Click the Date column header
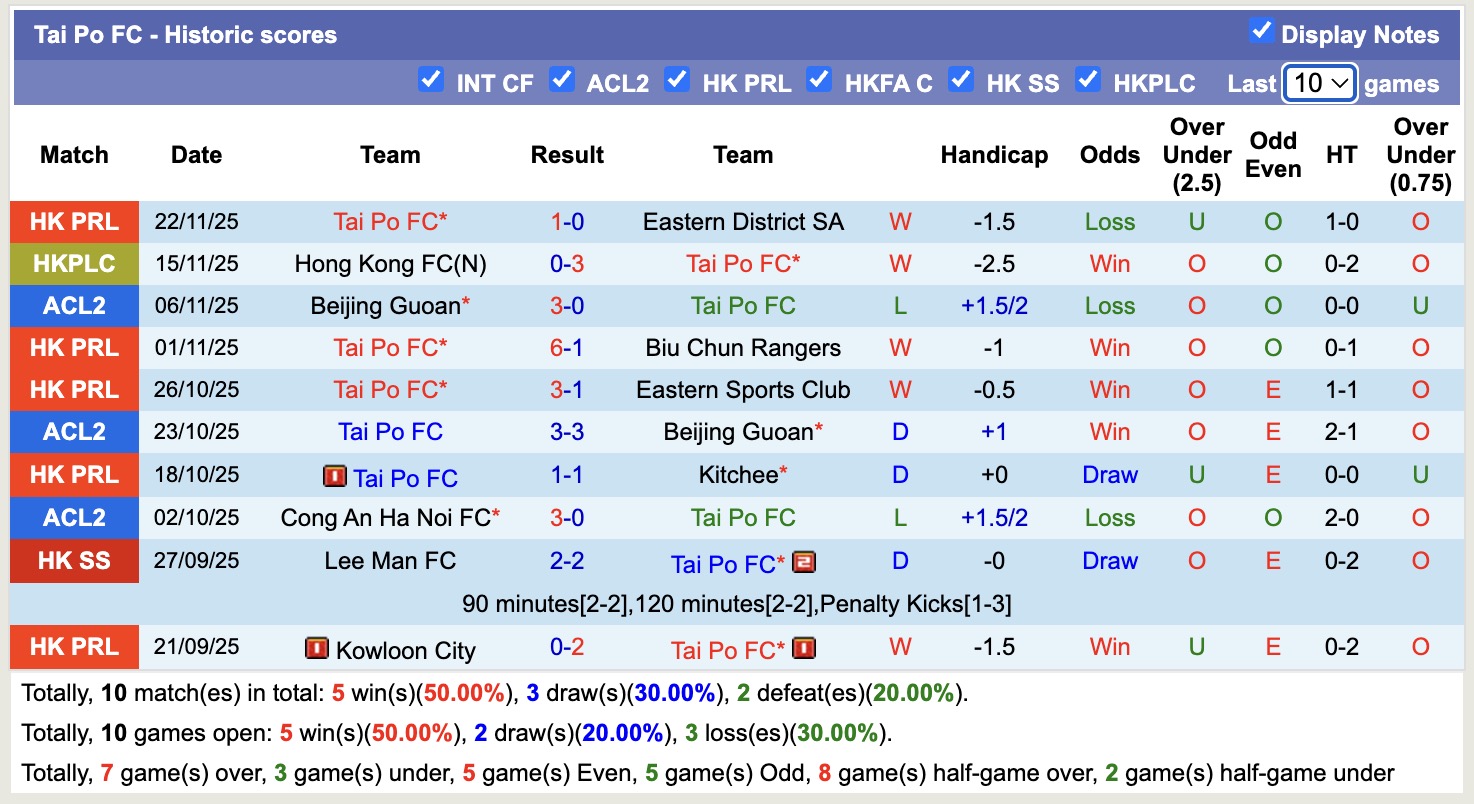1474x804 pixels. (x=196, y=155)
